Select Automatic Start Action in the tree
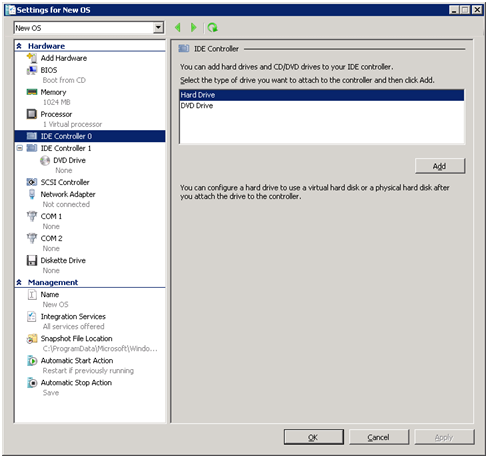This screenshot has width=488, height=458. [x=77, y=360]
